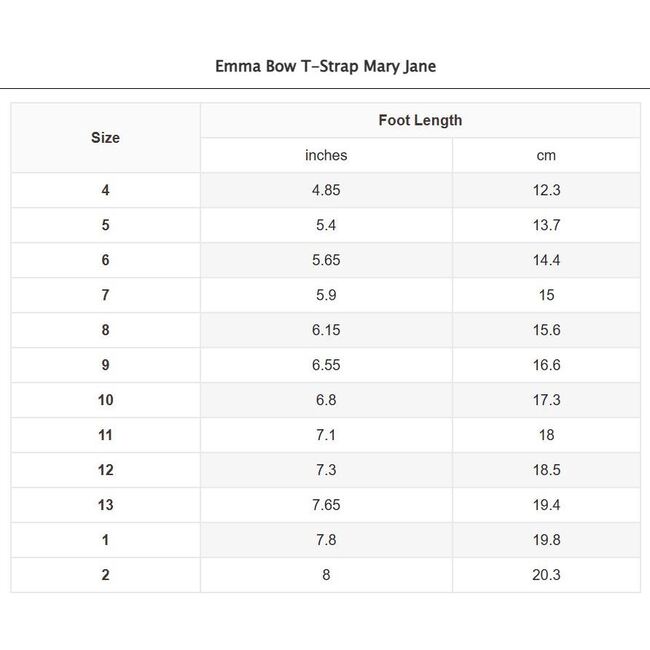Select the 18.5 cm cell
This screenshot has width=650, height=650.
click(546, 470)
